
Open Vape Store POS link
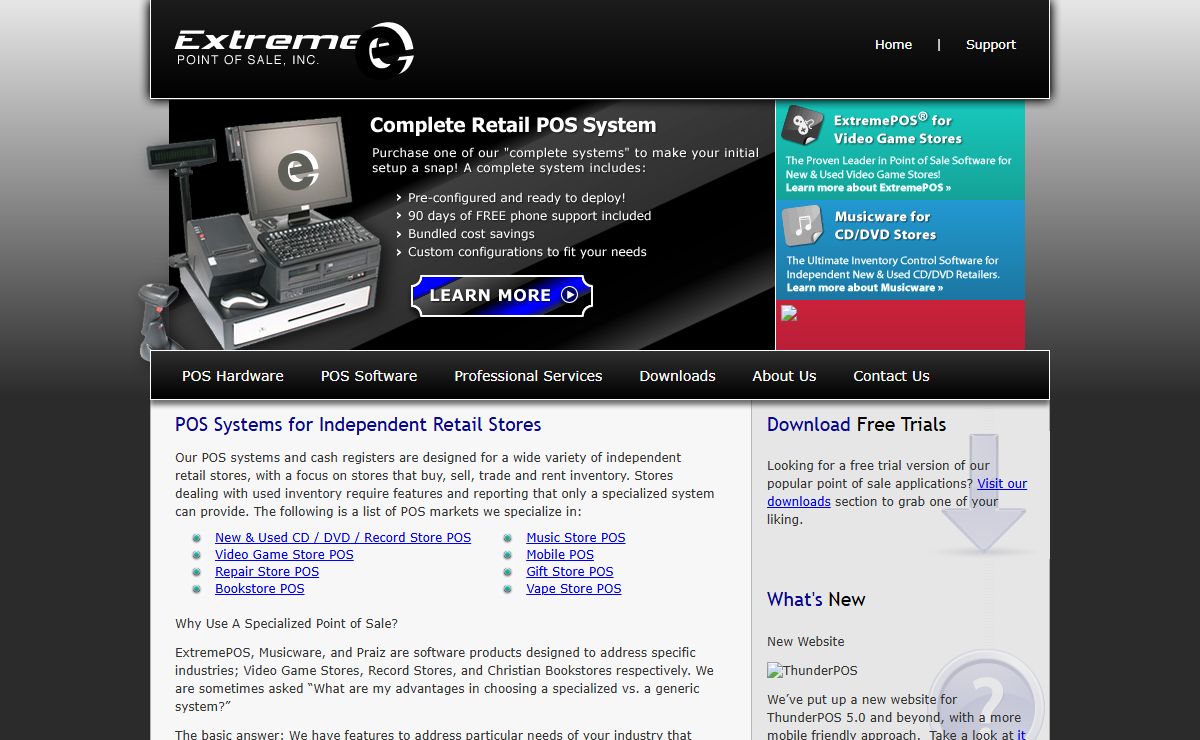click(x=574, y=589)
